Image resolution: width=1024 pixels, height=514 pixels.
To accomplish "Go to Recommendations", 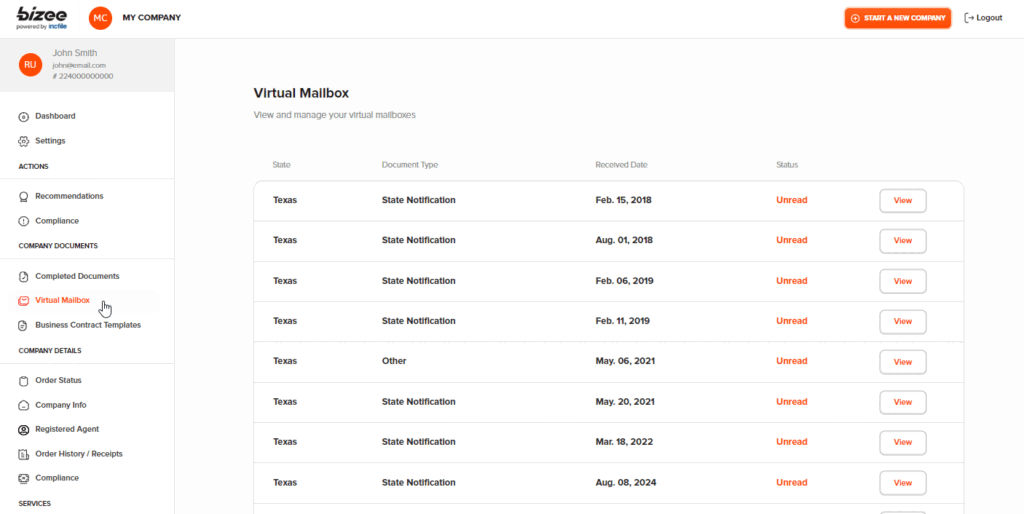I will (69, 196).
